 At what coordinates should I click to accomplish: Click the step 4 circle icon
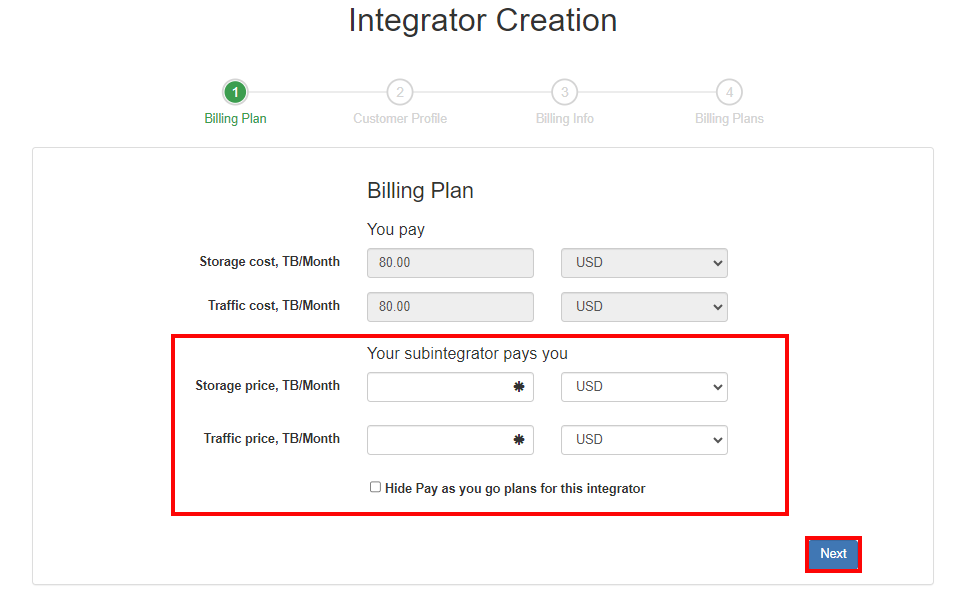[x=729, y=92]
